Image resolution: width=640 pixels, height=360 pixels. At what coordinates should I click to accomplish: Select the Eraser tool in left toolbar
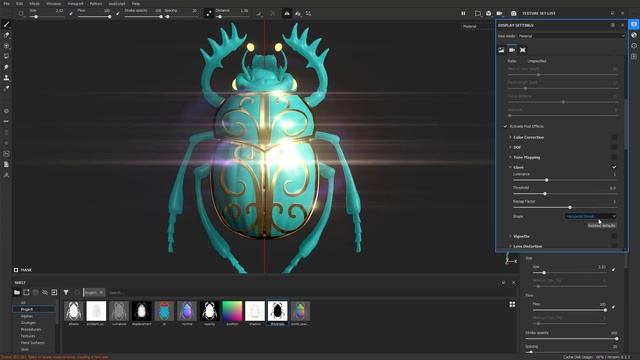point(6,35)
